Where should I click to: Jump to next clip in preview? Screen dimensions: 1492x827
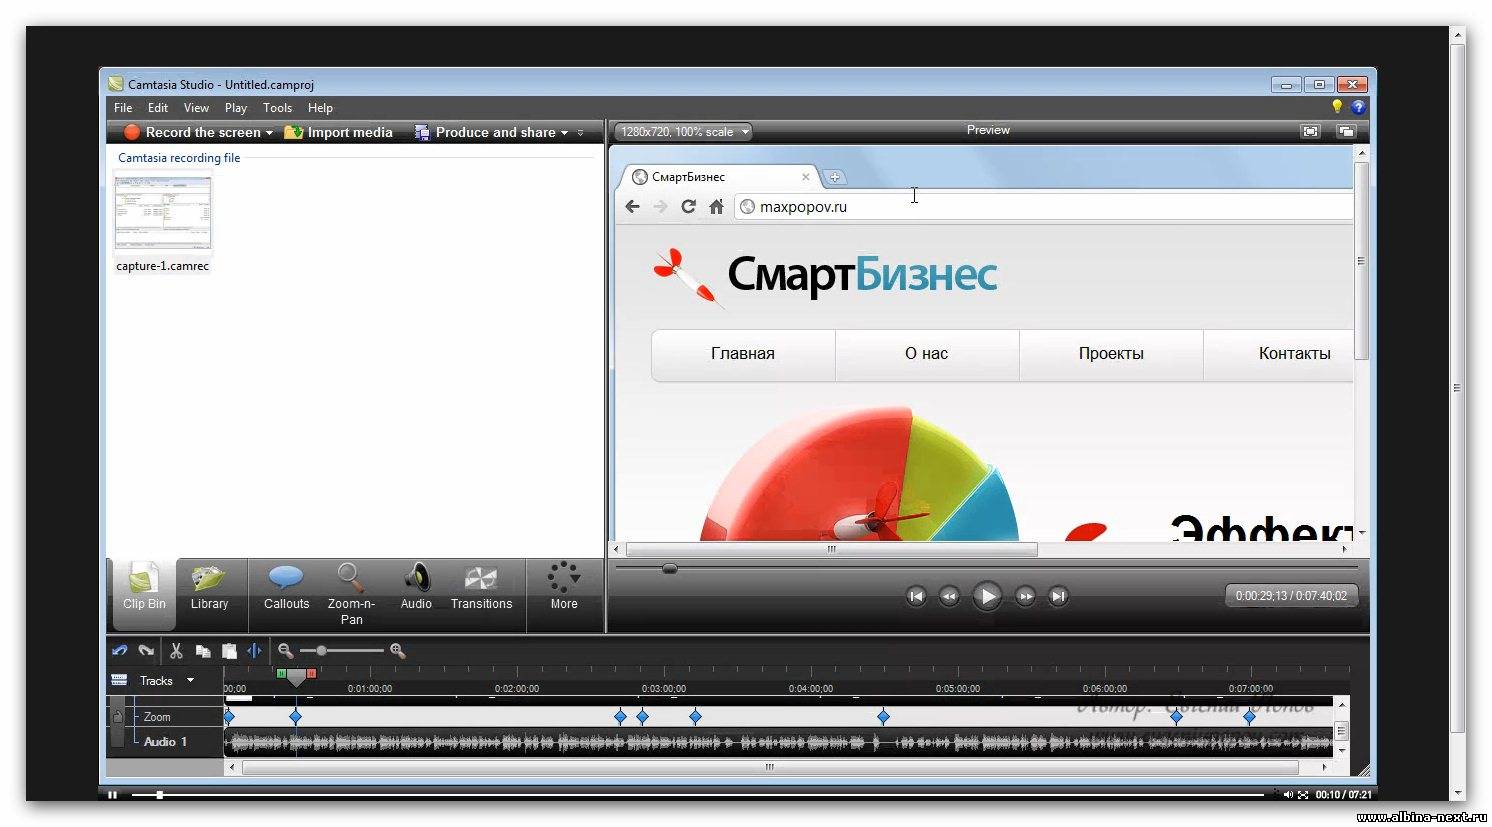point(1058,597)
